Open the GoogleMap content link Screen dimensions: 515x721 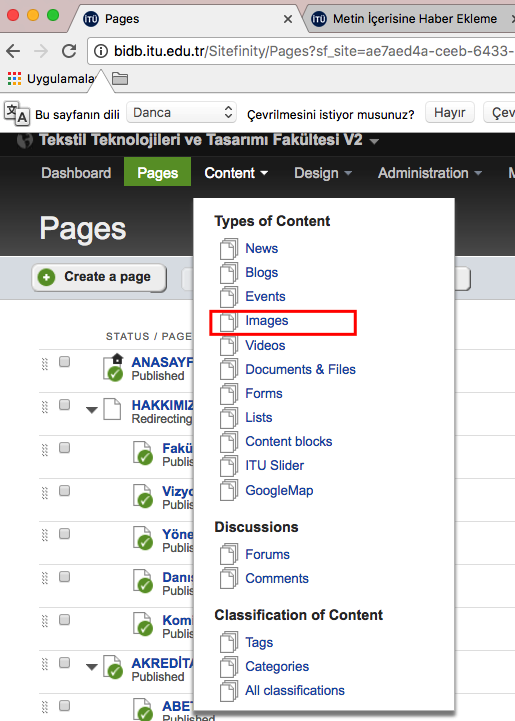tap(279, 491)
